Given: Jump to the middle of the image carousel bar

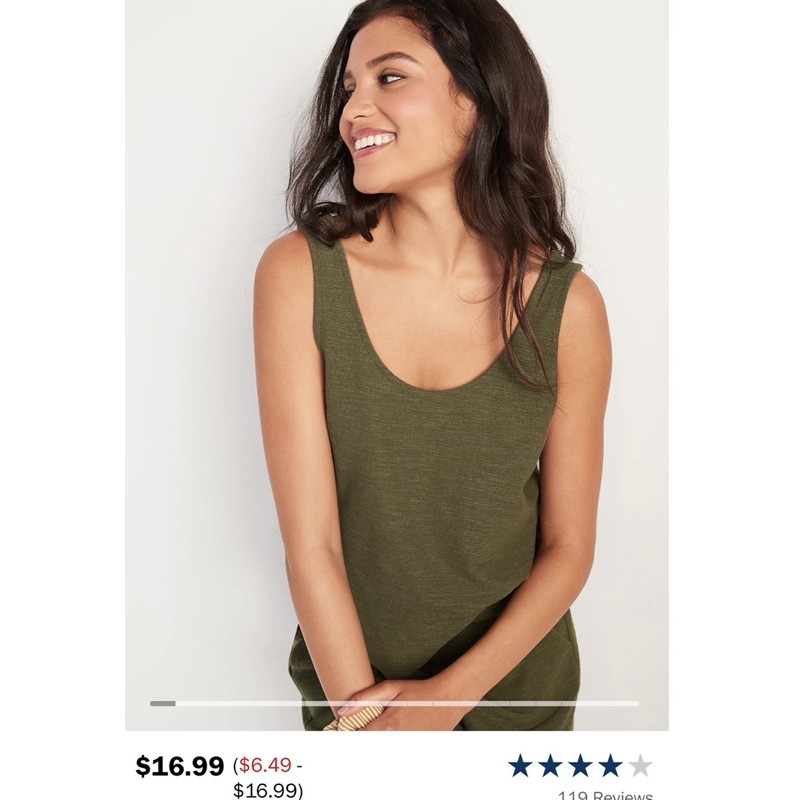Looking at the screenshot, I should 394,704.
